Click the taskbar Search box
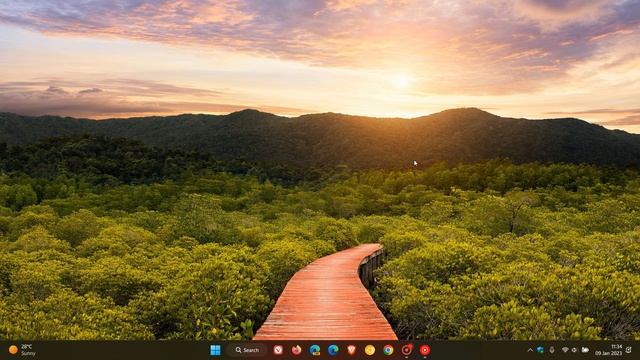 [247, 350]
